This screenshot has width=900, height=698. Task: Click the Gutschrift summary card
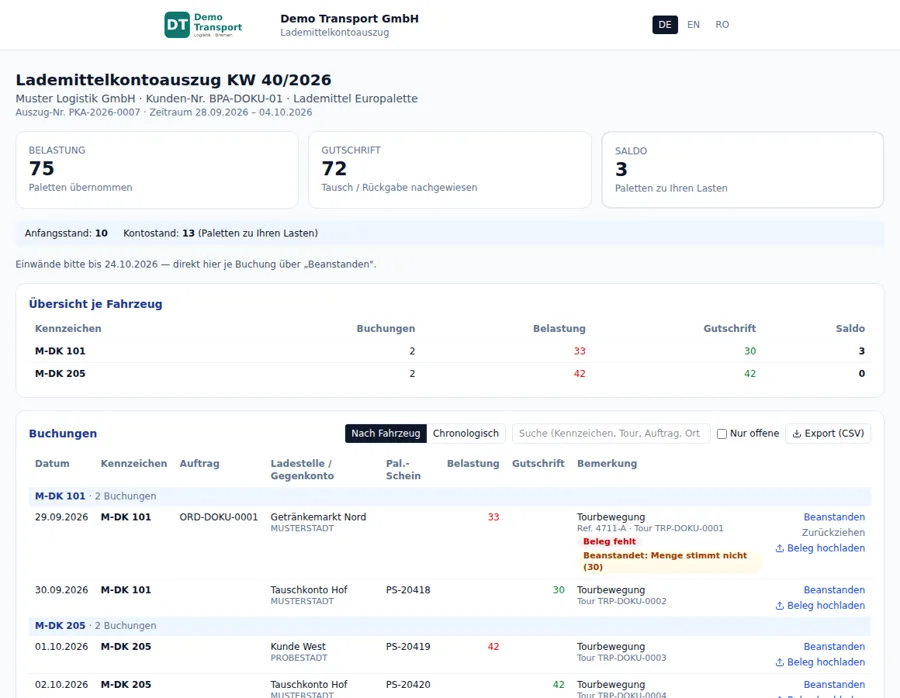pos(450,170)
